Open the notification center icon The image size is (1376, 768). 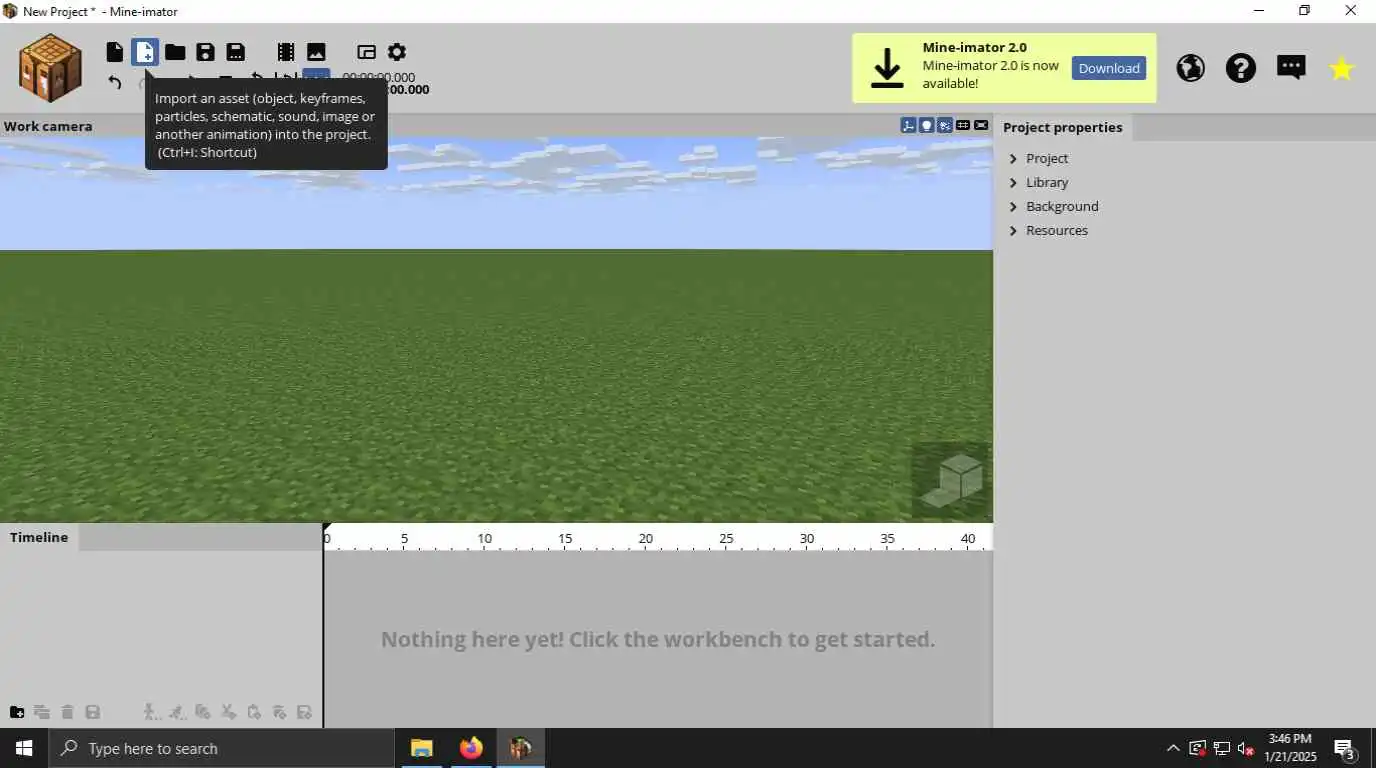1344,748
